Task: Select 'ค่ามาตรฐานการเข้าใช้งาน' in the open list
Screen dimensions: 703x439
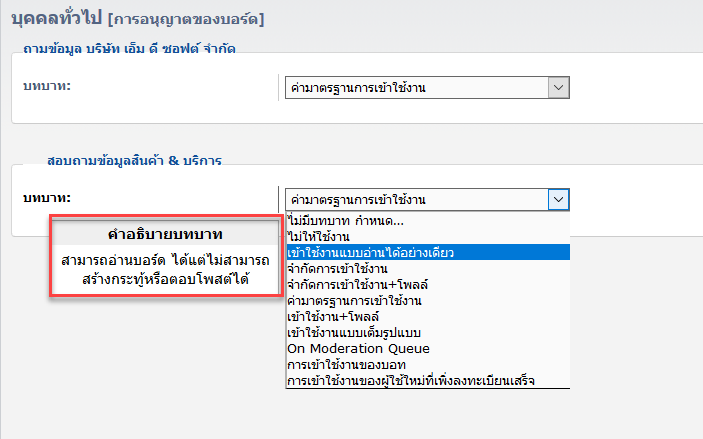Action: pos(354,301)
